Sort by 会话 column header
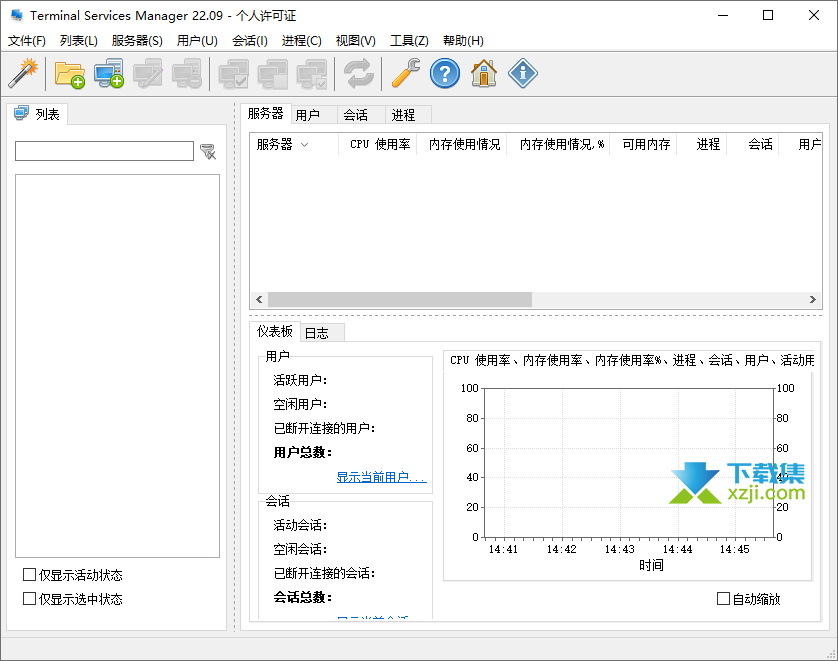The width and height of the screenshot is (838, 661). click(x=753, y=144)
